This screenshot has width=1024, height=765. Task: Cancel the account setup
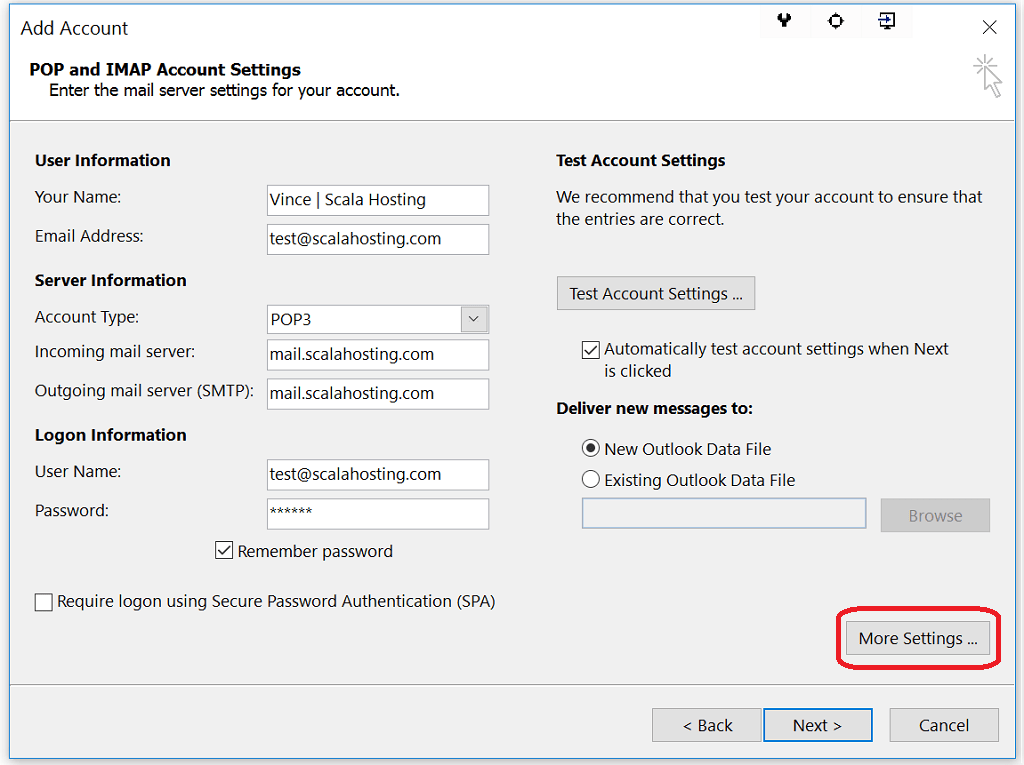pyautogui.click(x=943, y=724)
